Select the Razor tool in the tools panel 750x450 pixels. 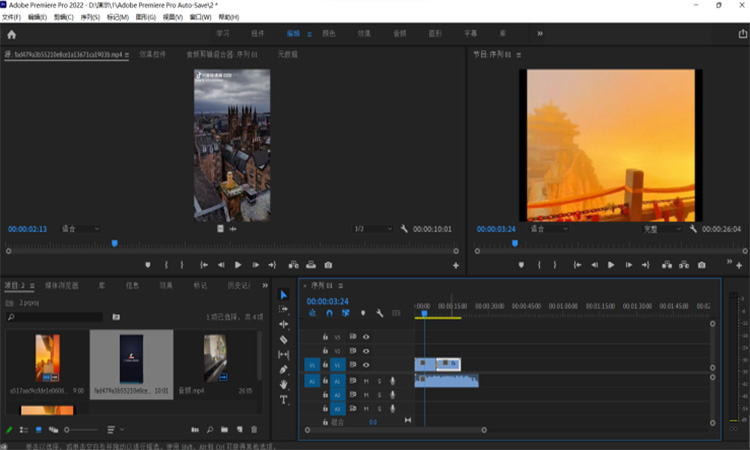pyautogui.click(x=284, y=340)
